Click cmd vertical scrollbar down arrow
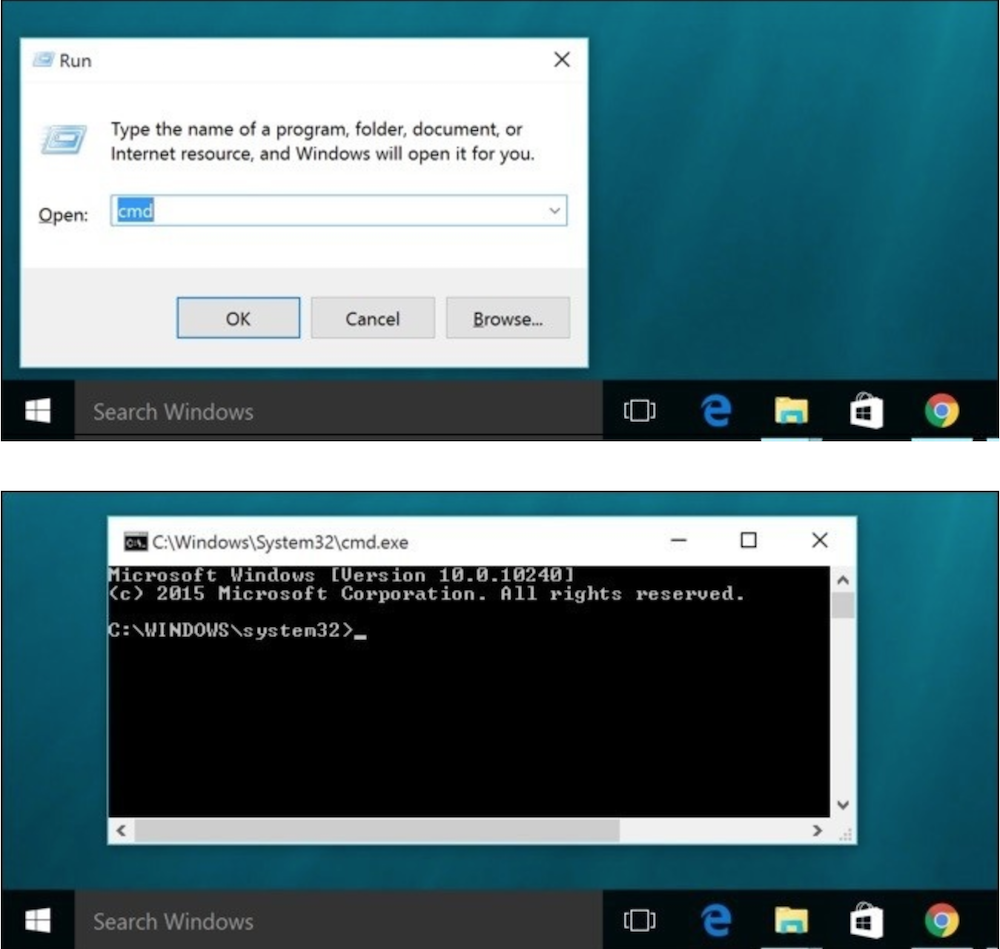 842,805
